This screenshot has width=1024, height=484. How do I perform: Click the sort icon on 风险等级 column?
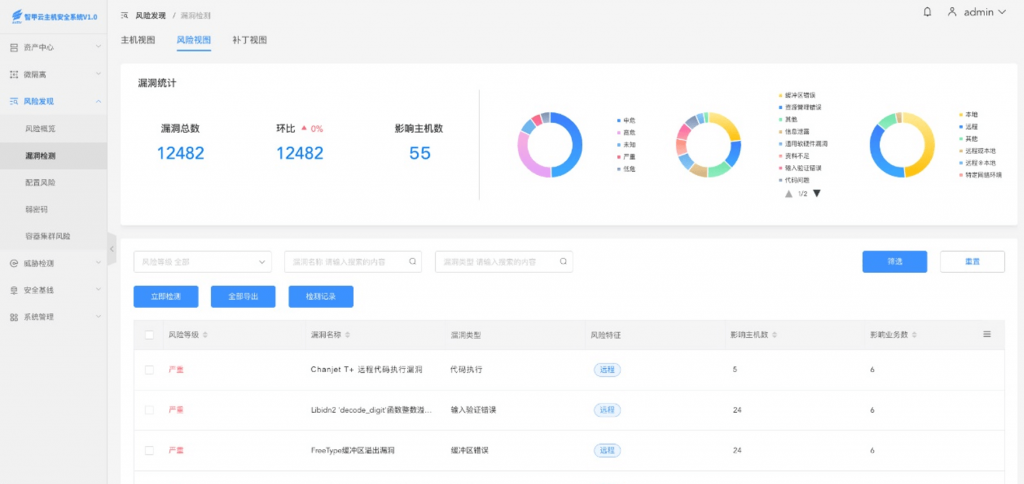tap(205, 335)
